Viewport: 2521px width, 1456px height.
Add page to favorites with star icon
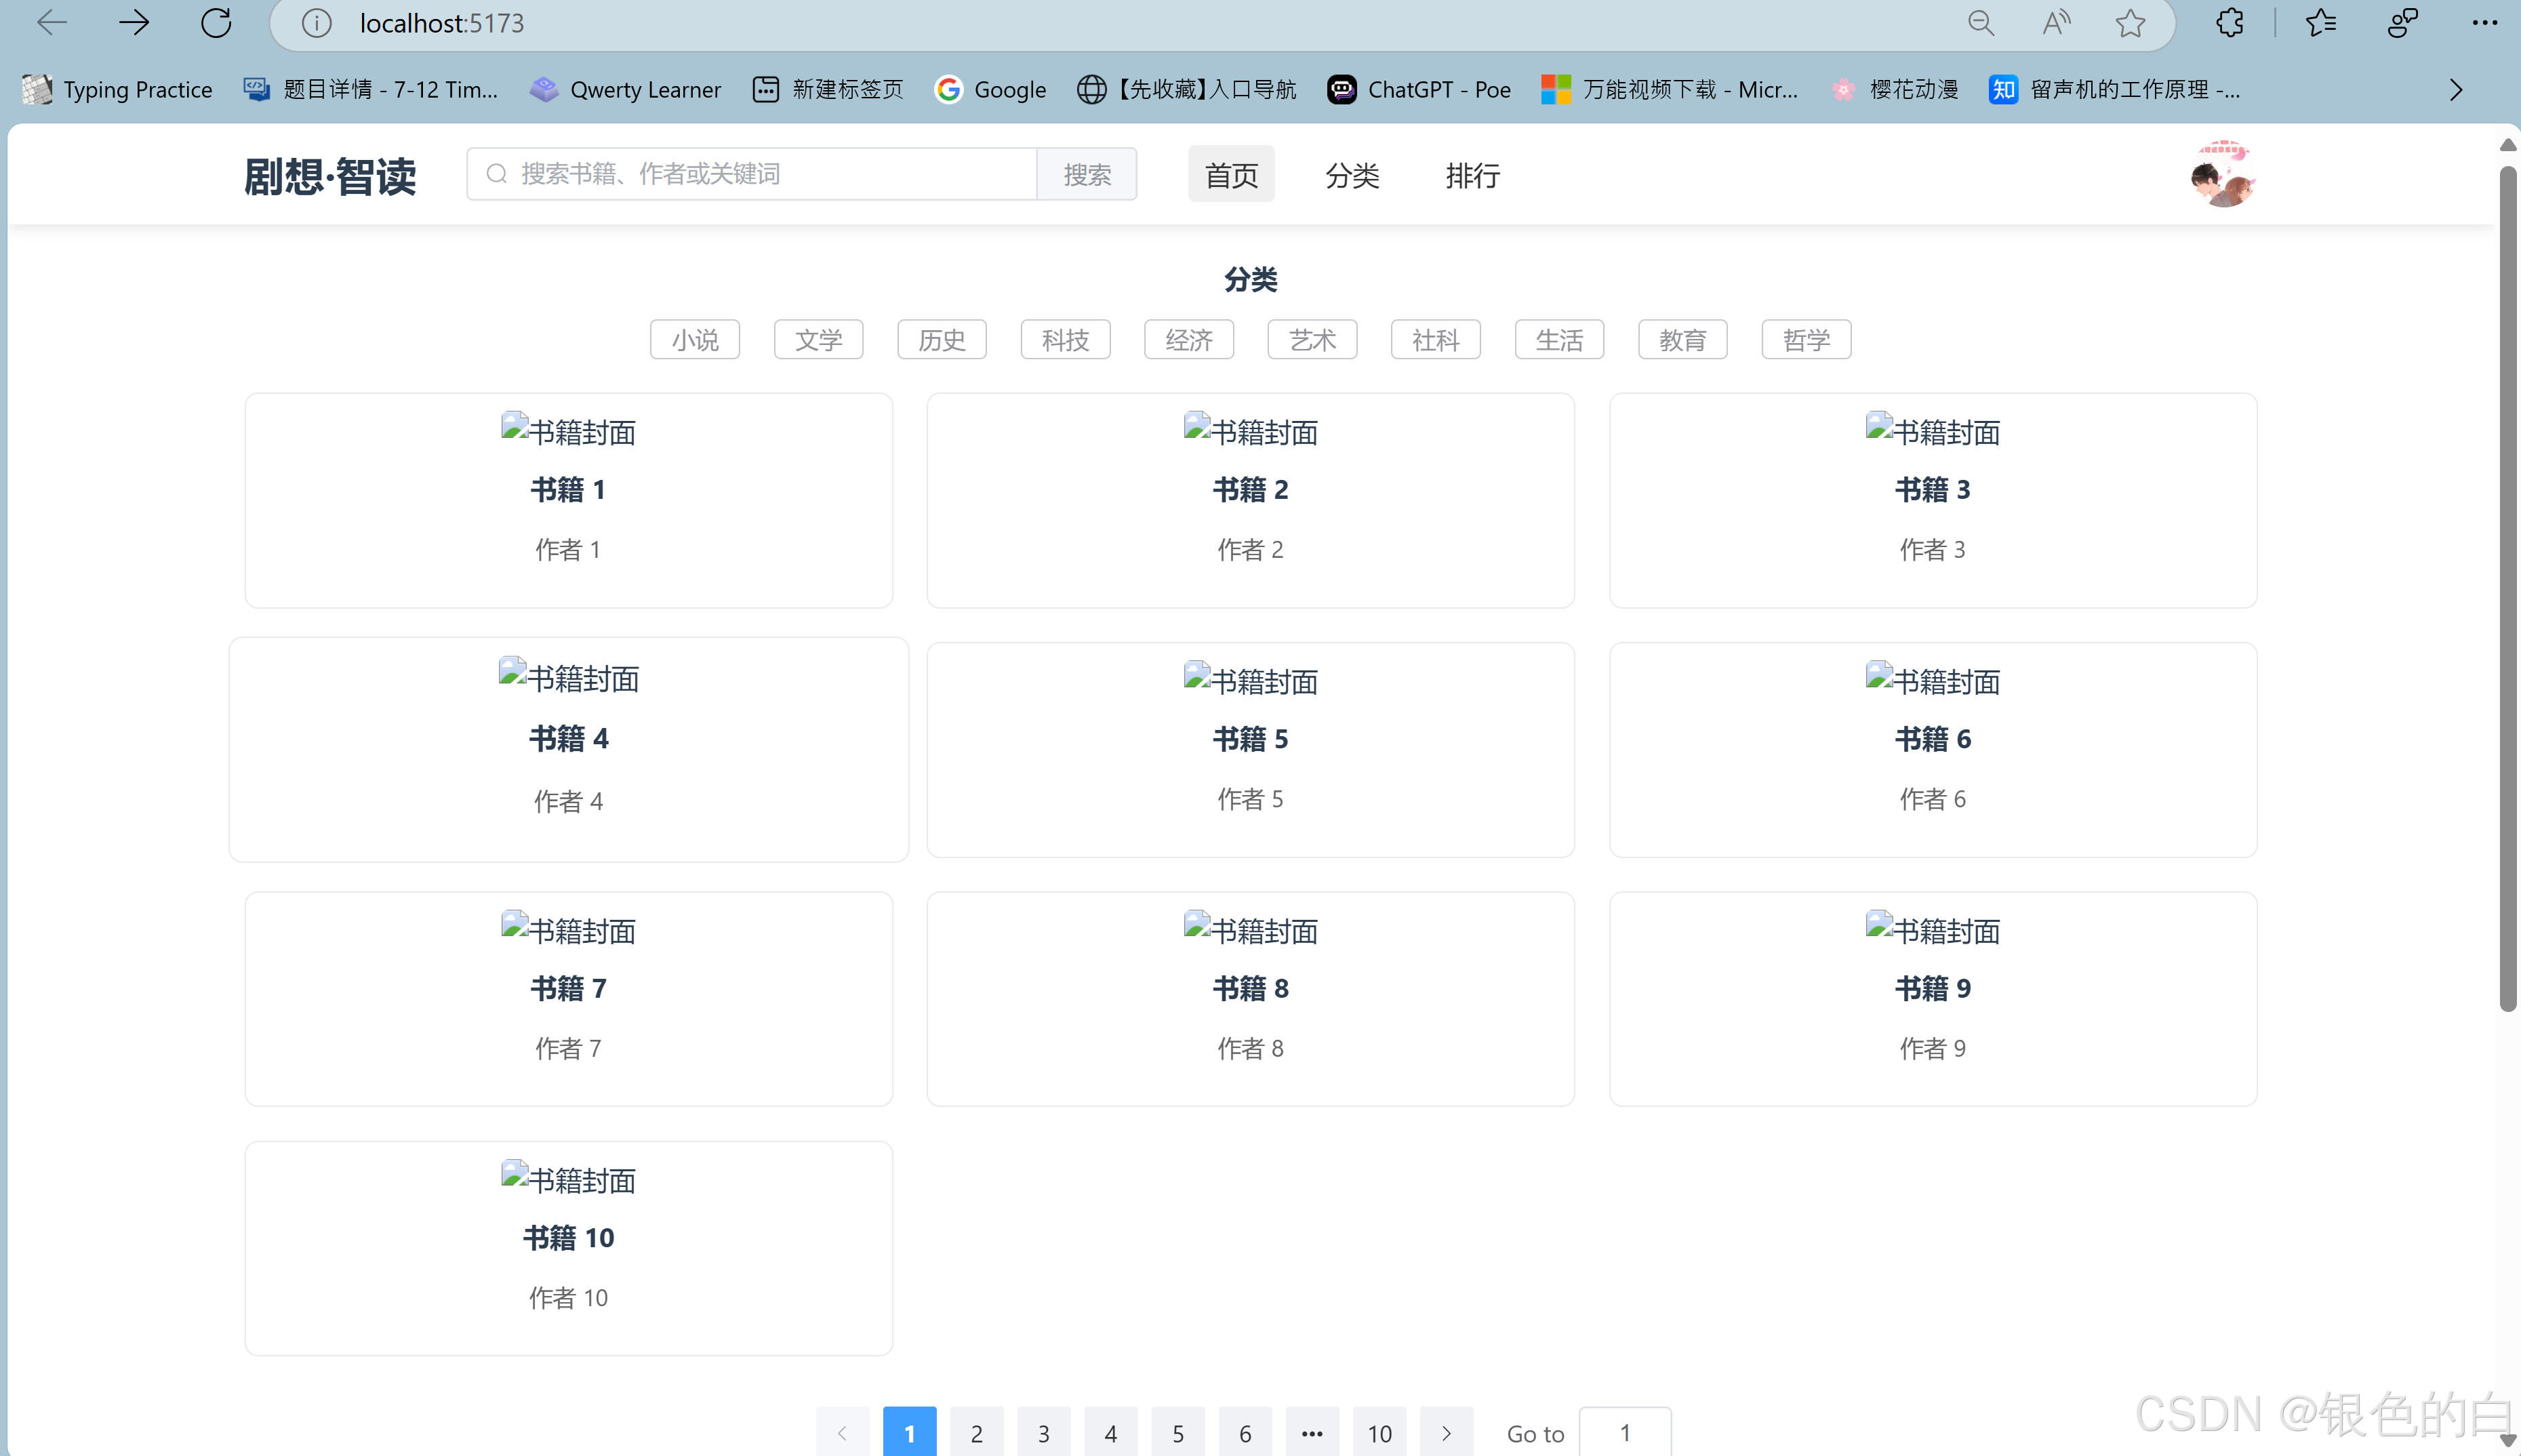[x=2130, y=23]
